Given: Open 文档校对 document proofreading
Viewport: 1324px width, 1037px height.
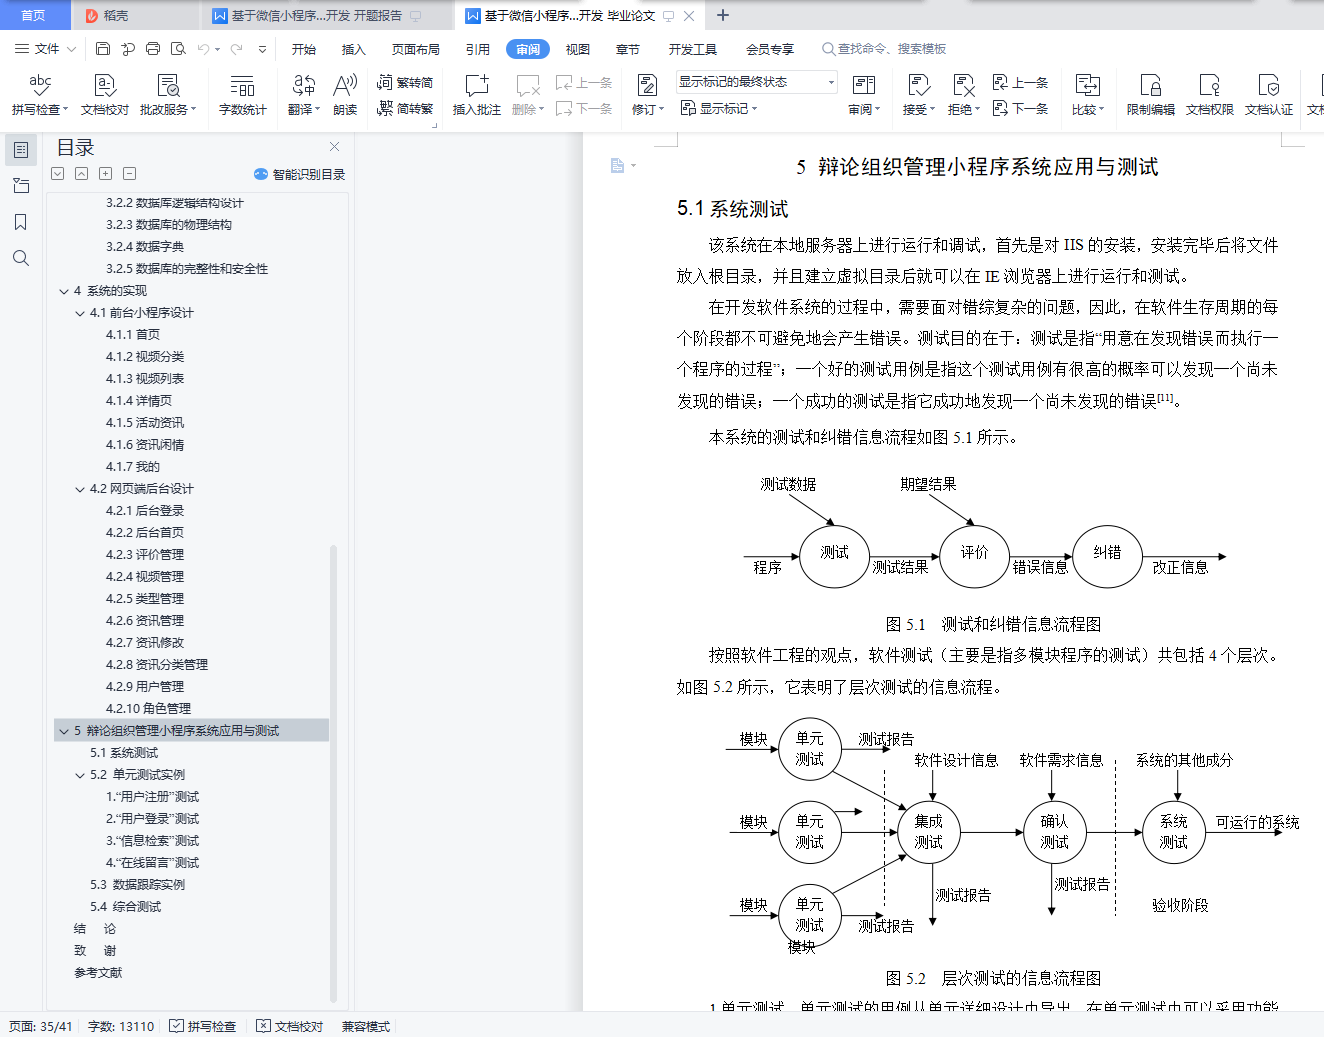Looking at the screenshot, I should [x=105, y=95].
